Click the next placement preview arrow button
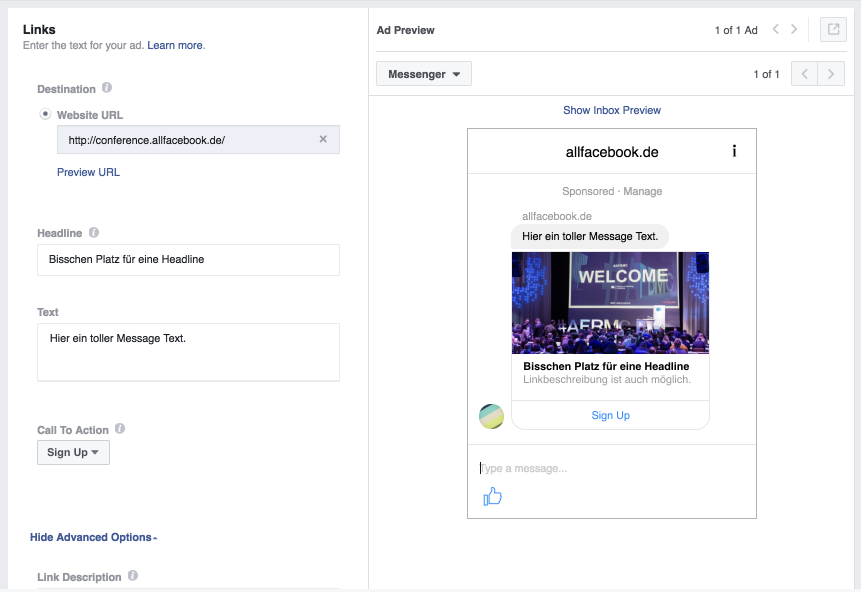This screenshot has height=592, width=861. [x=831, y=74]
